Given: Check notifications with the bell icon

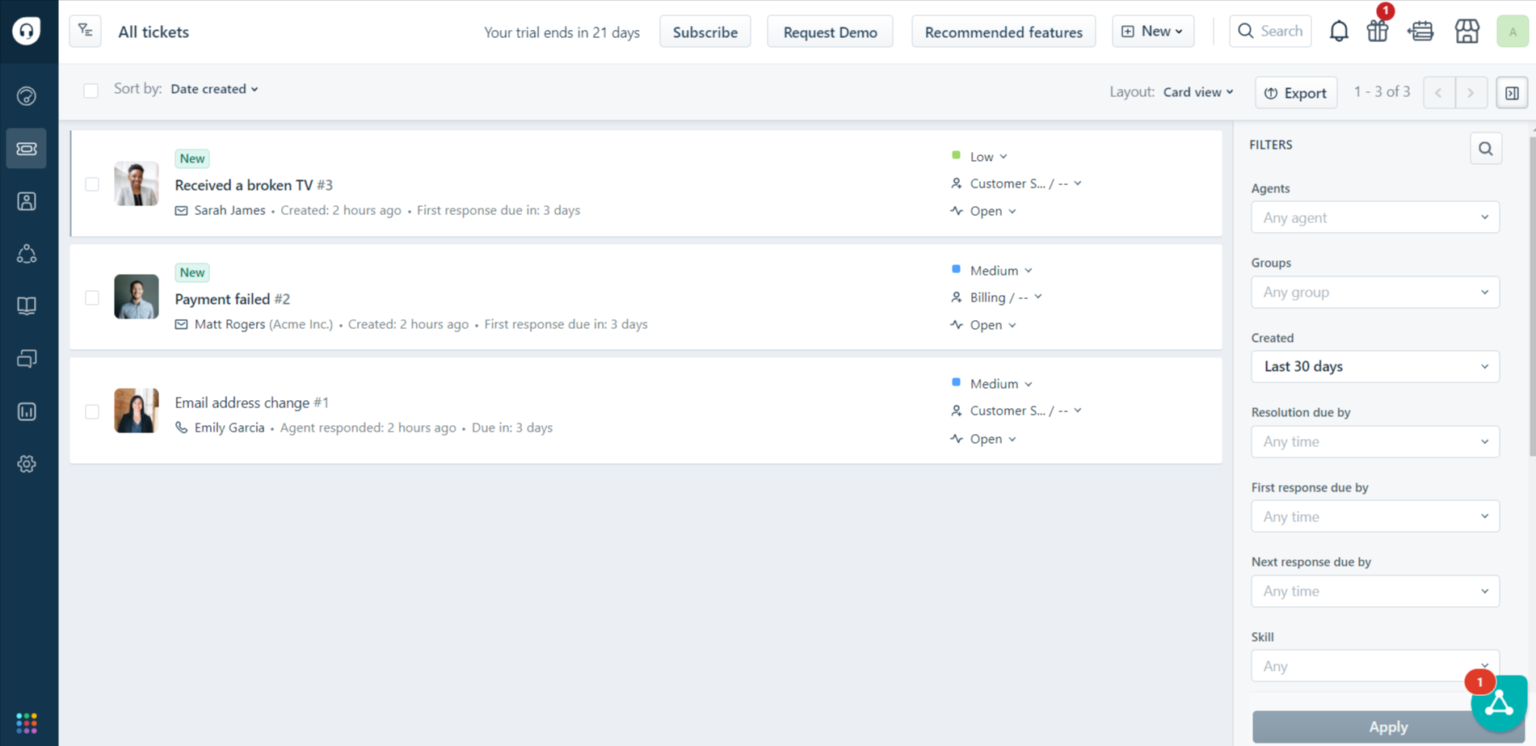Looking at the screenshot, I should point(1339,30).
